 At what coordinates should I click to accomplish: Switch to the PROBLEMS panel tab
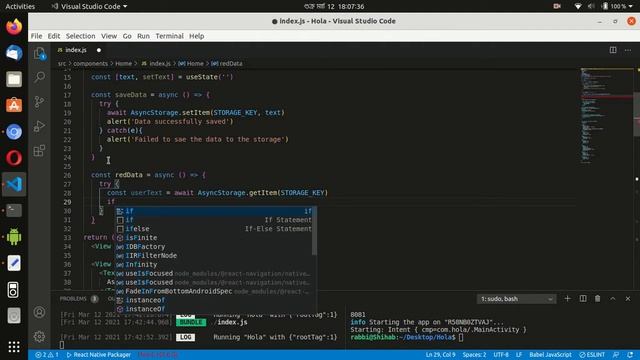pos(73,299)
